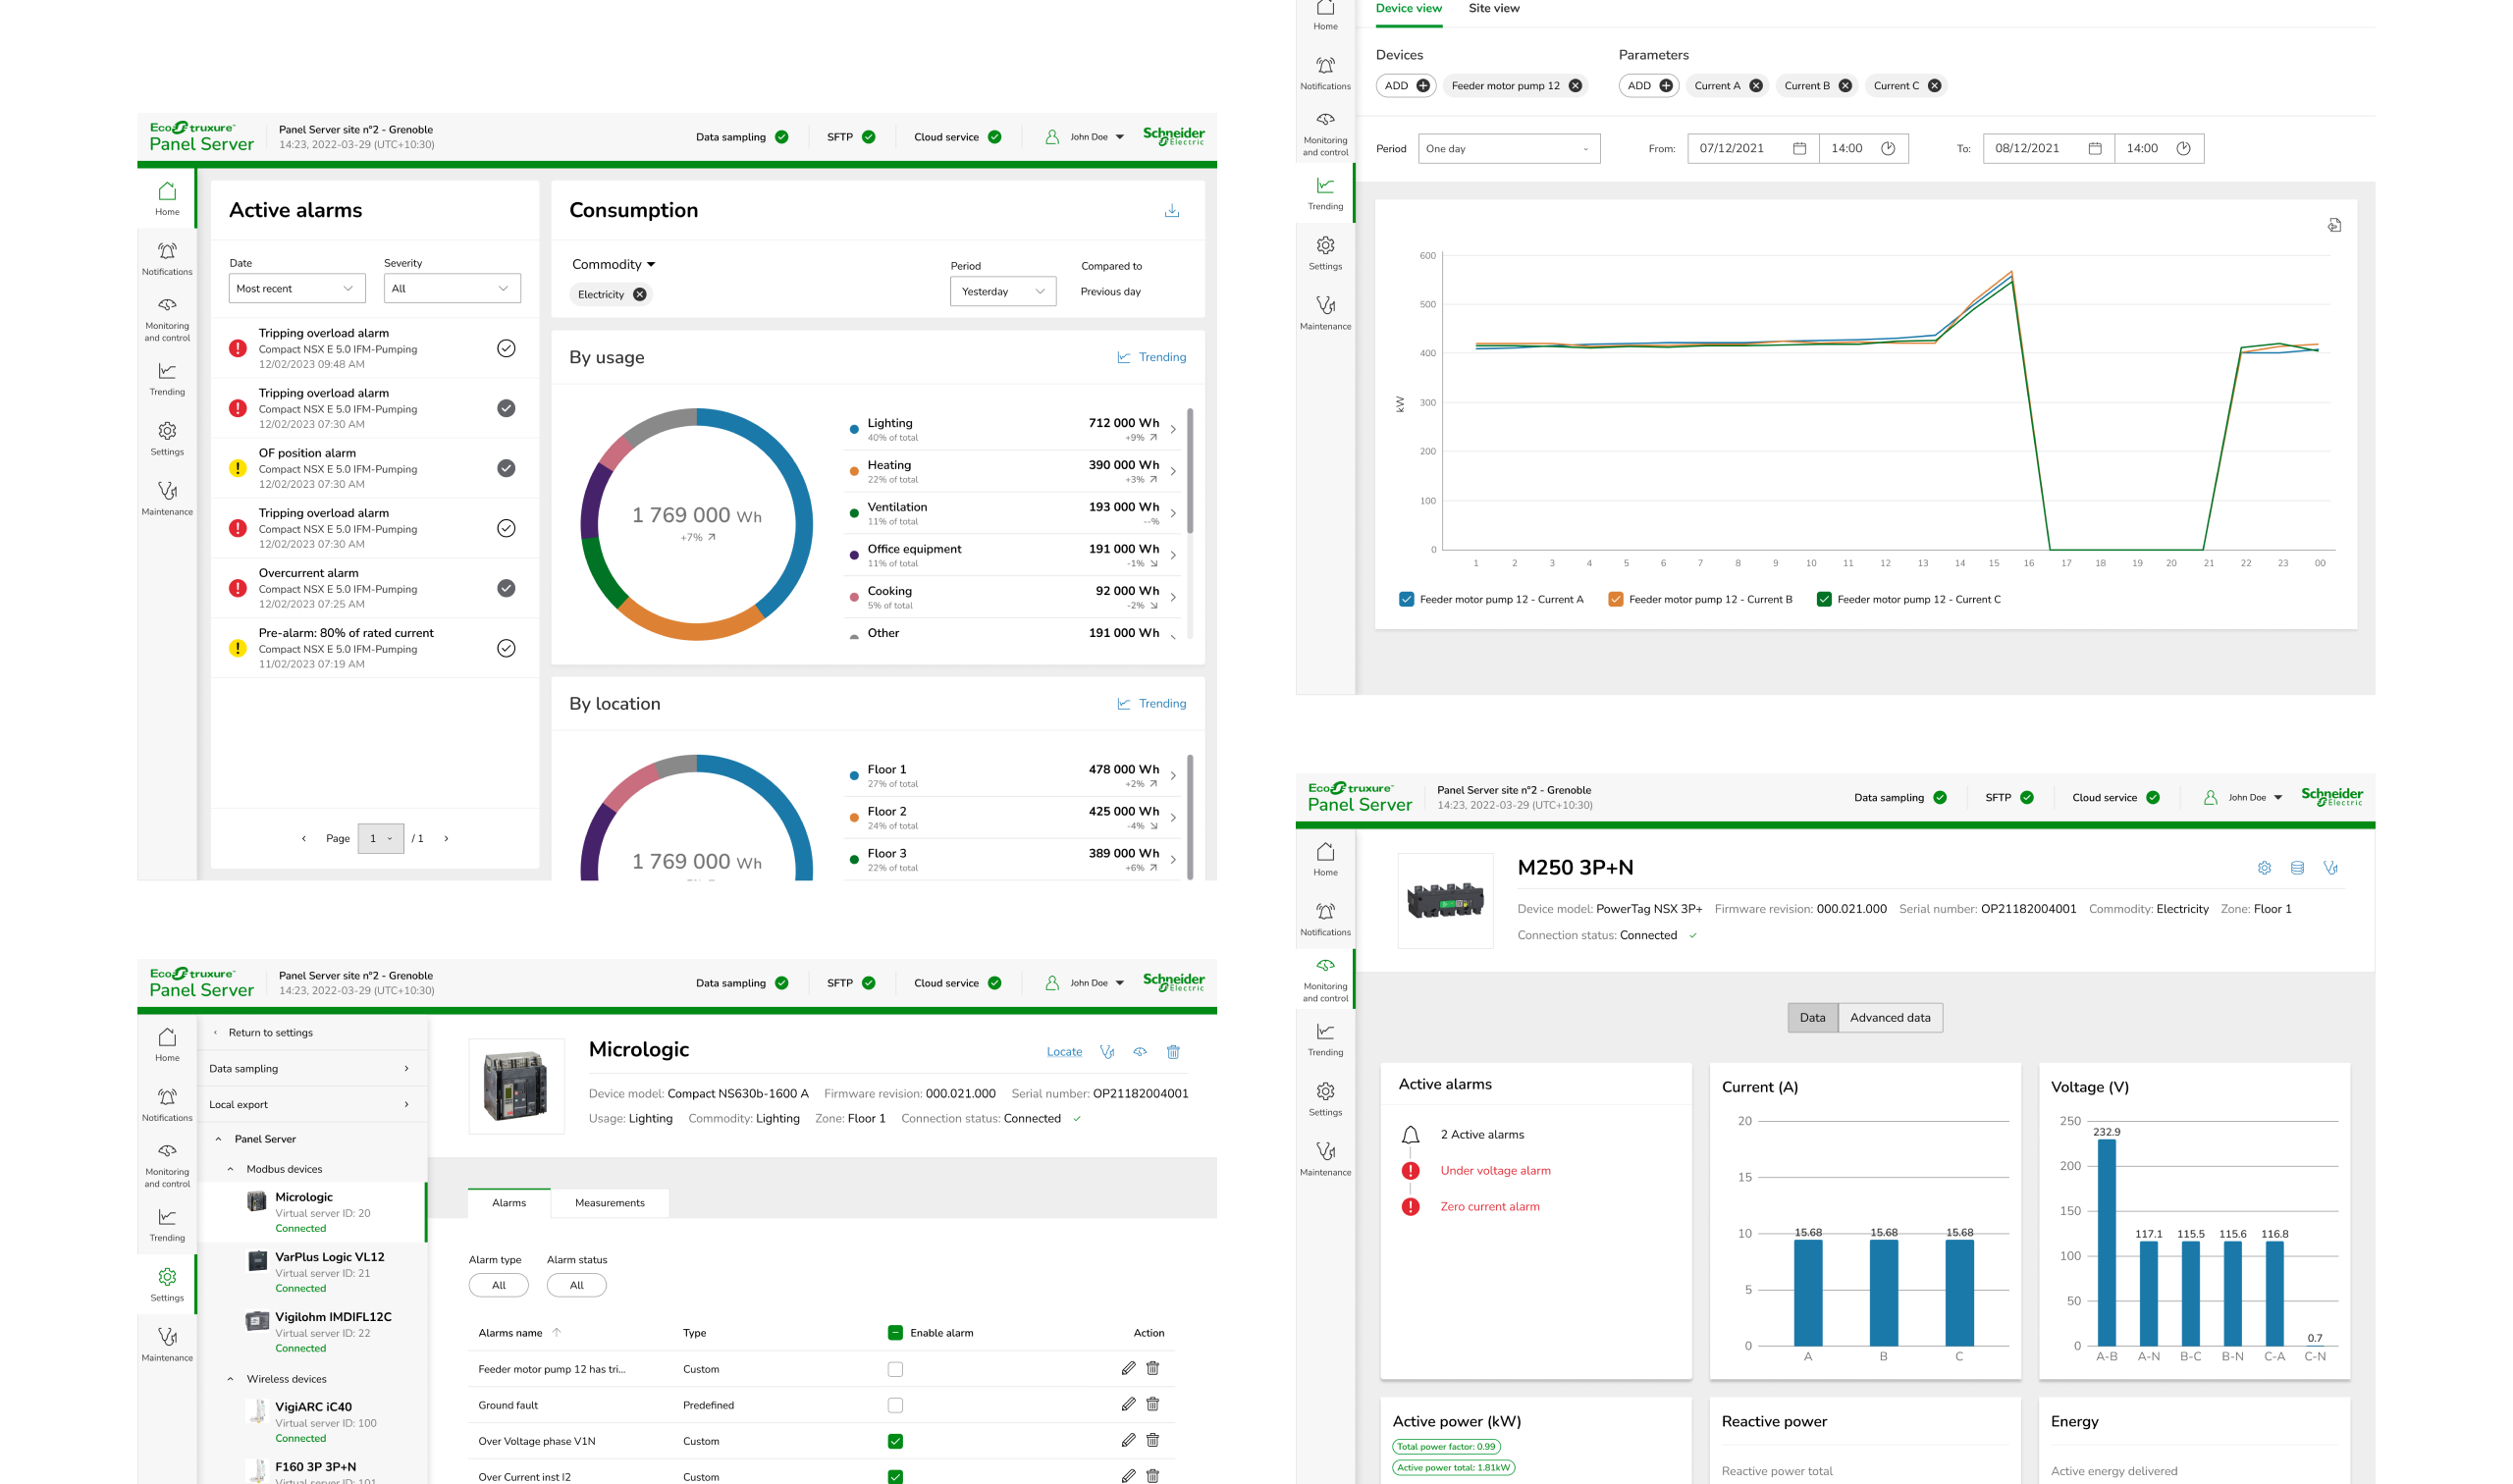2513x1484 pixels.
Task: Open the Period Yesterday dropdown
Action: pos(1002,291)
